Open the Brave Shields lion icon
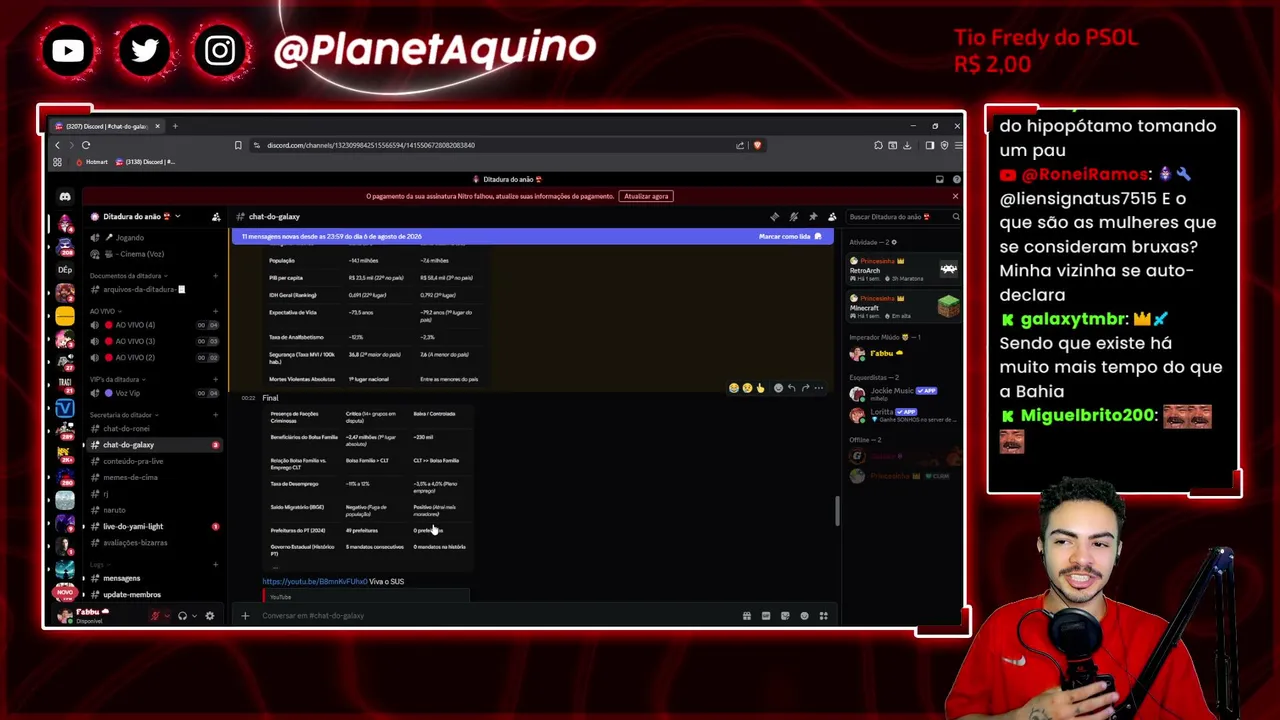The image size is (1280, 720). [x=757, y=145]
